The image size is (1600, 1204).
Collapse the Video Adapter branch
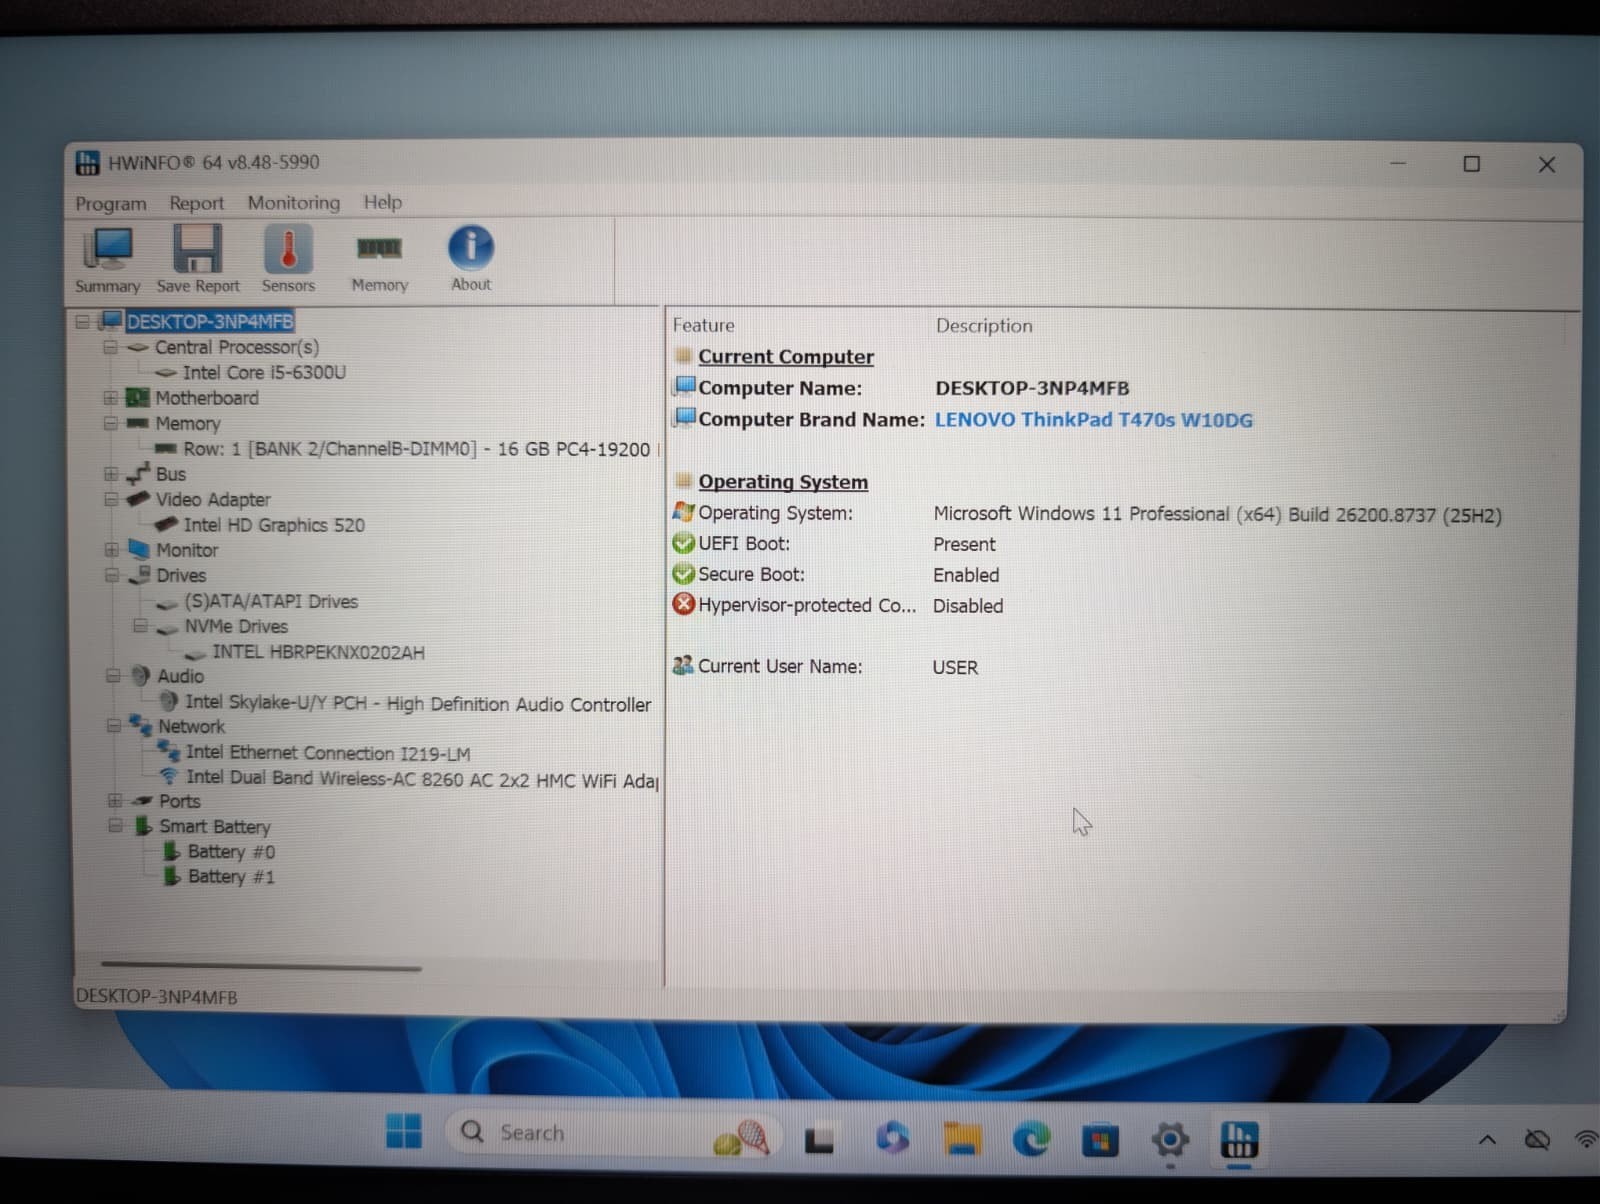pos(111,499)
